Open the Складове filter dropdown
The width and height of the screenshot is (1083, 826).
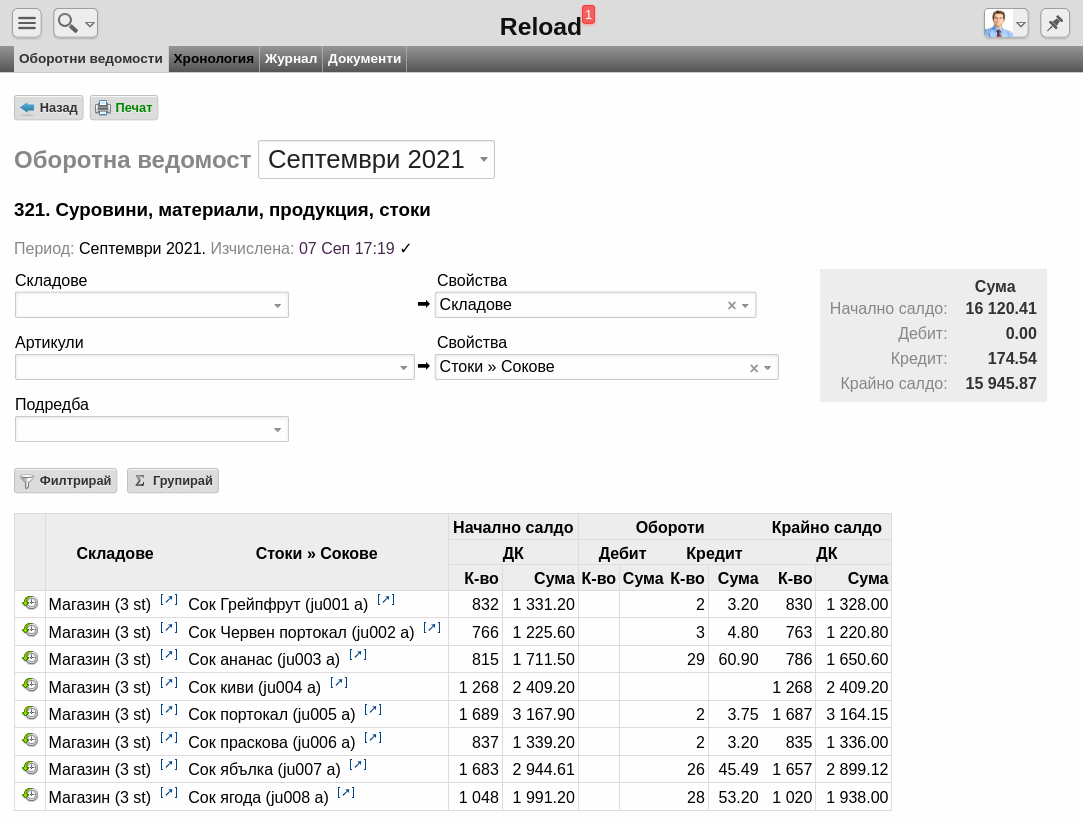(152, 305)
